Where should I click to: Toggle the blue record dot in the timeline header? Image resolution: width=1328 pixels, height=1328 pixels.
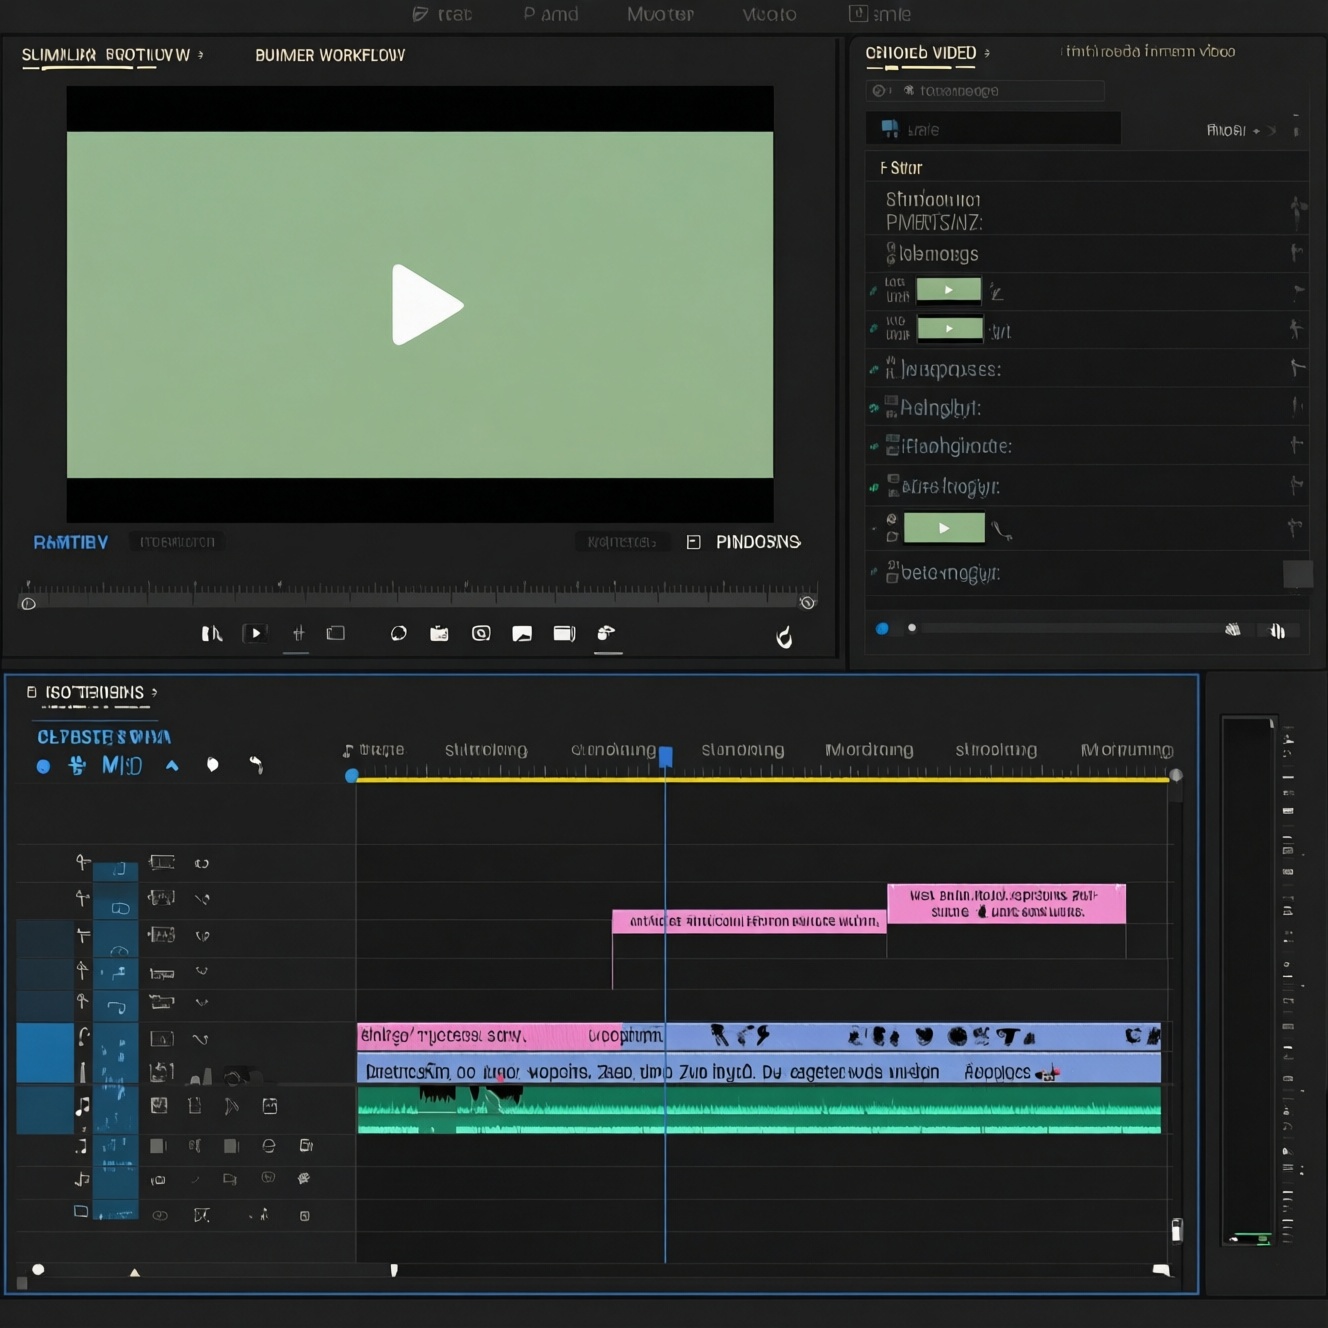click(43, 767)
